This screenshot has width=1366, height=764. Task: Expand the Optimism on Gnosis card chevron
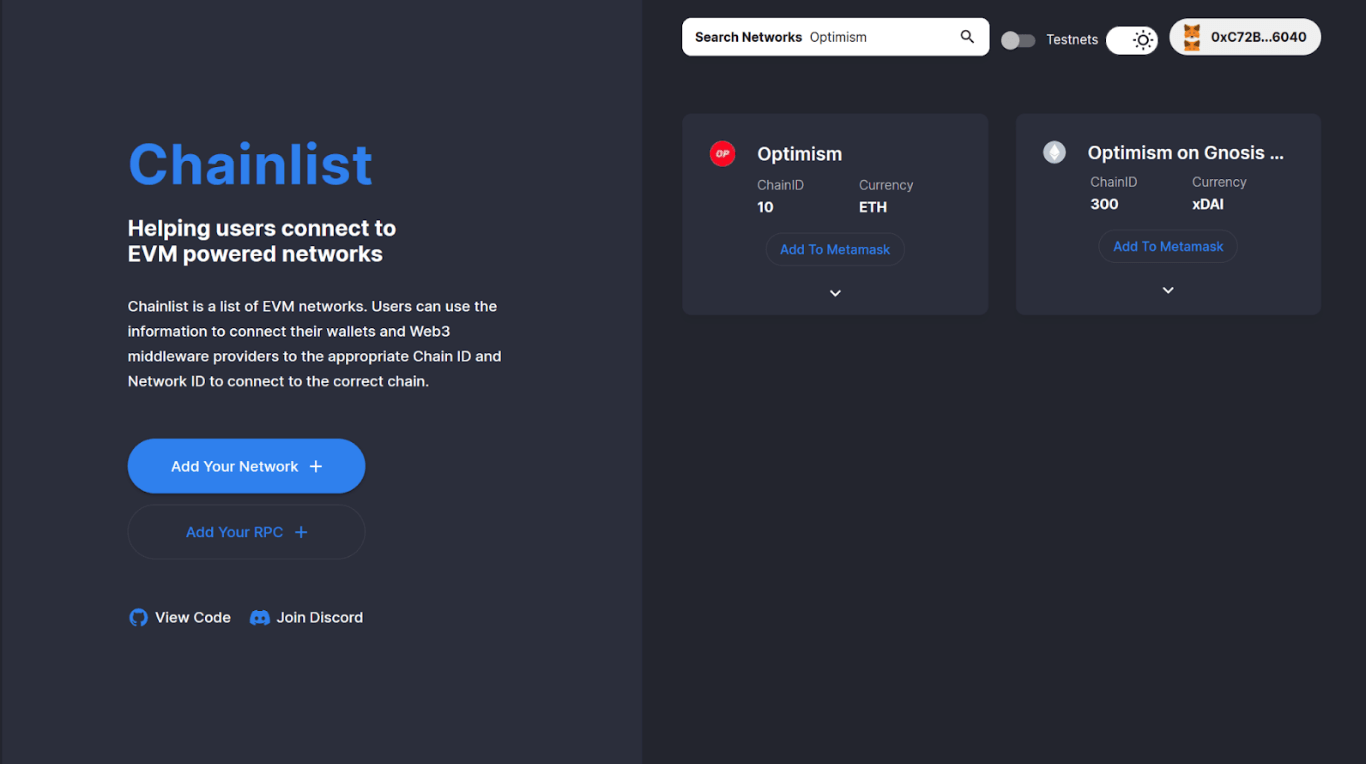click(1168, 290)
